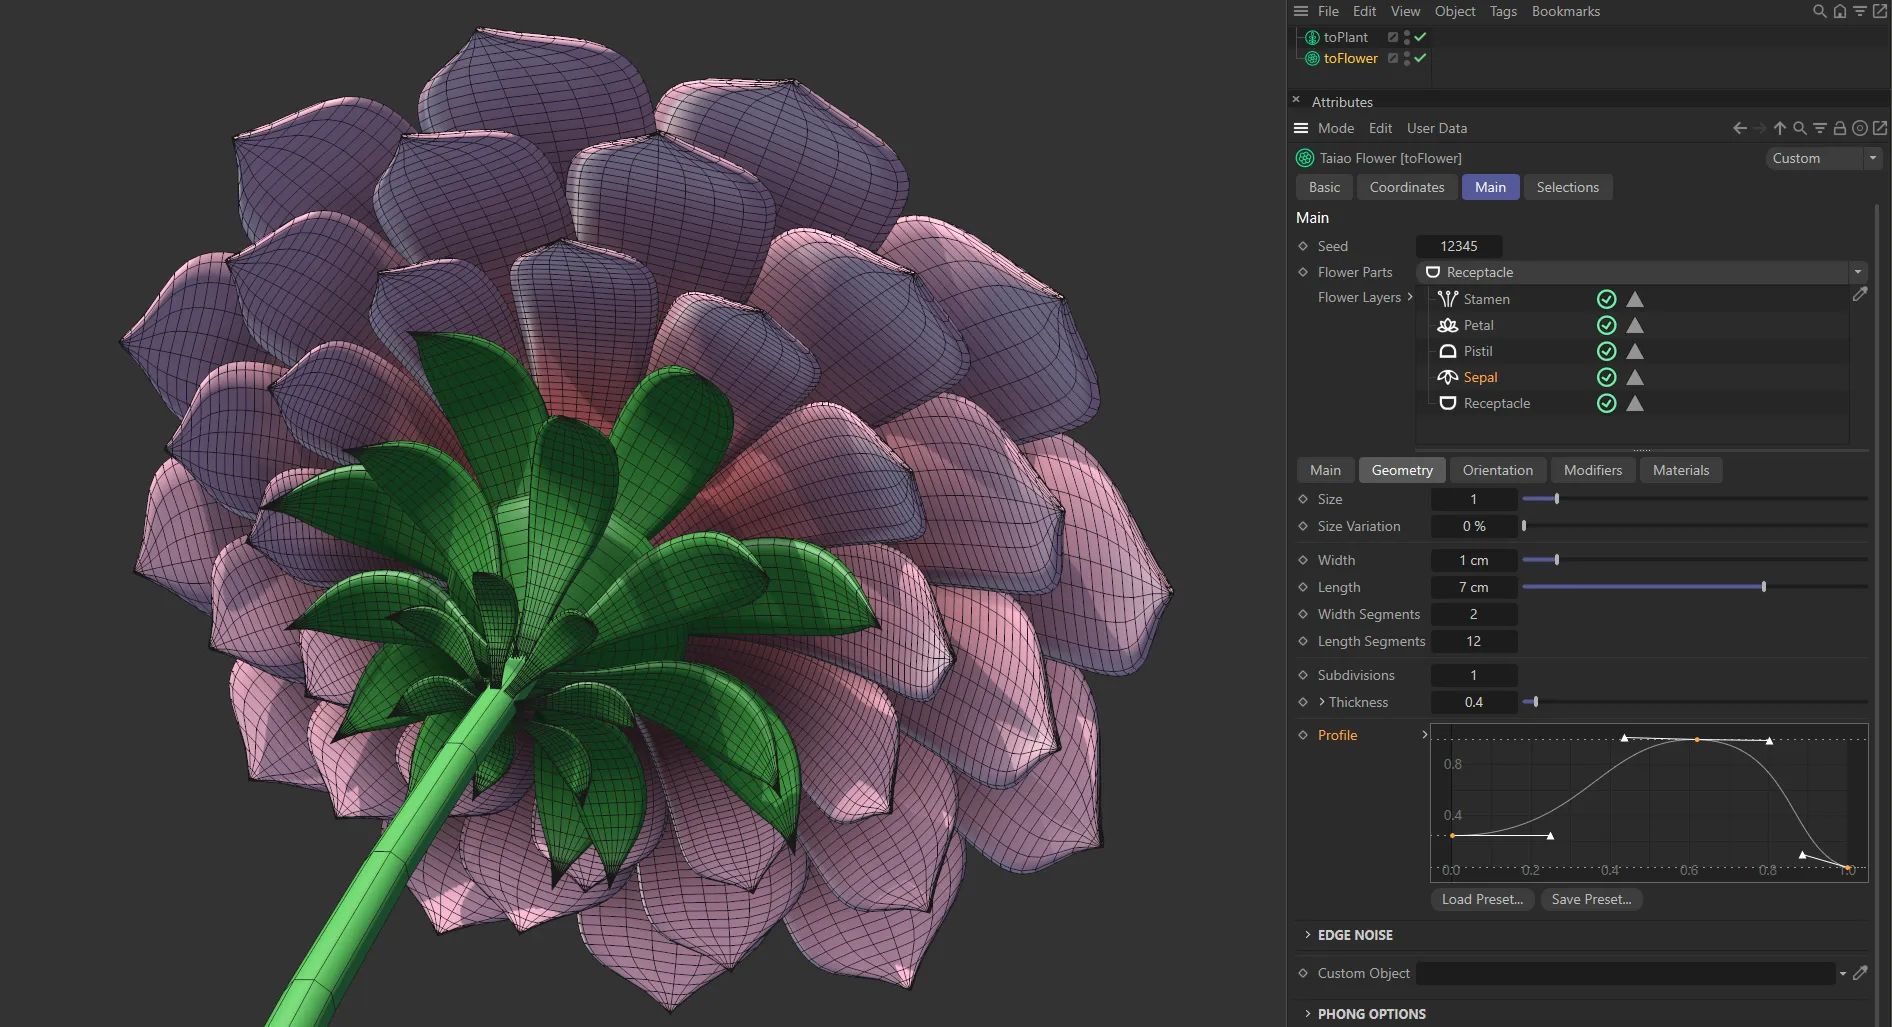Toggle the green enable checkmark on toPlant
1892x1027 pixels.
(x=1419, y=36)
